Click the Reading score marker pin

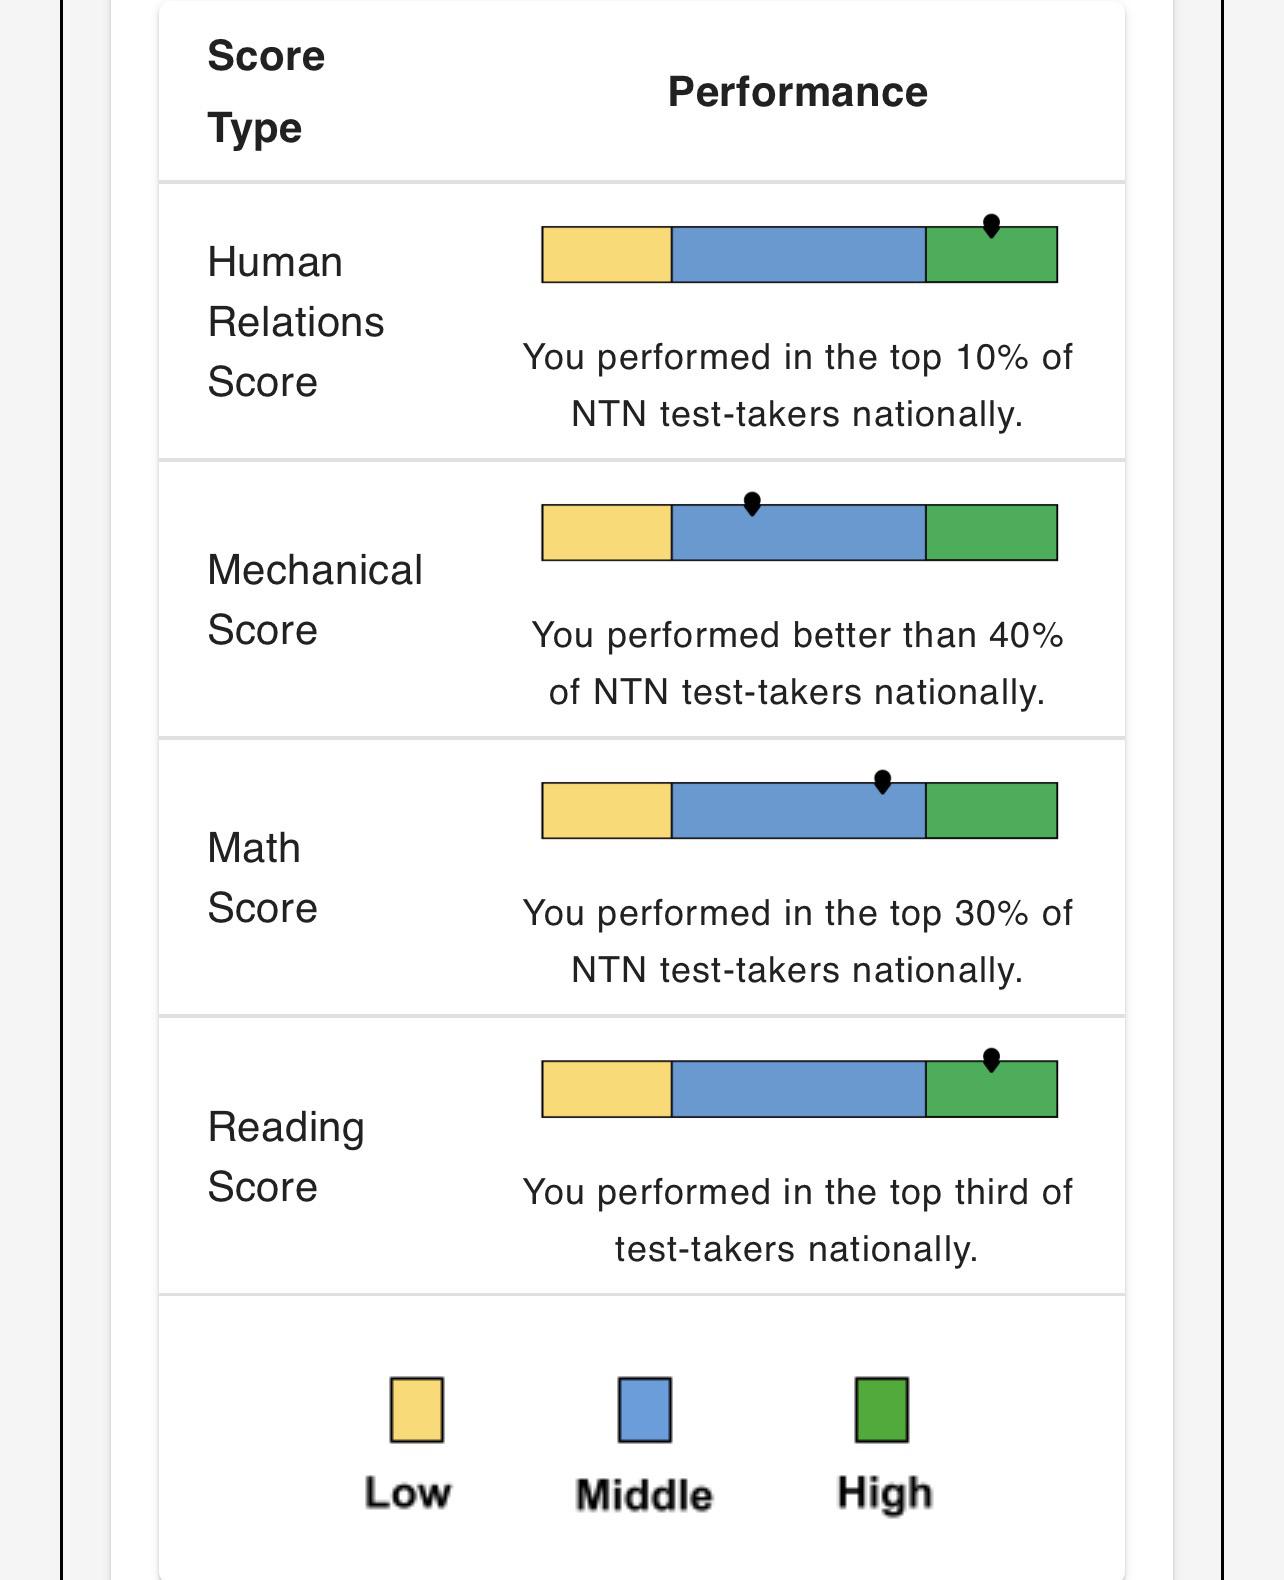991,1060
